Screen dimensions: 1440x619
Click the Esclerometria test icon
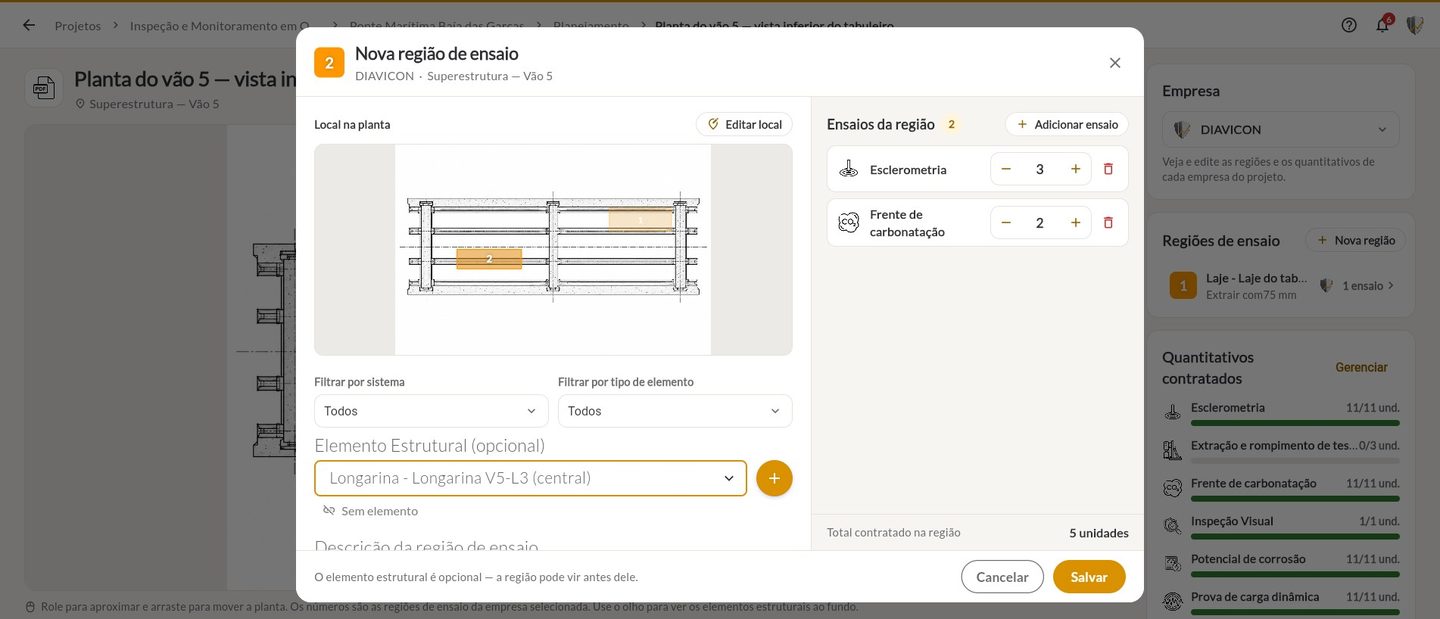tap(848, 169)
